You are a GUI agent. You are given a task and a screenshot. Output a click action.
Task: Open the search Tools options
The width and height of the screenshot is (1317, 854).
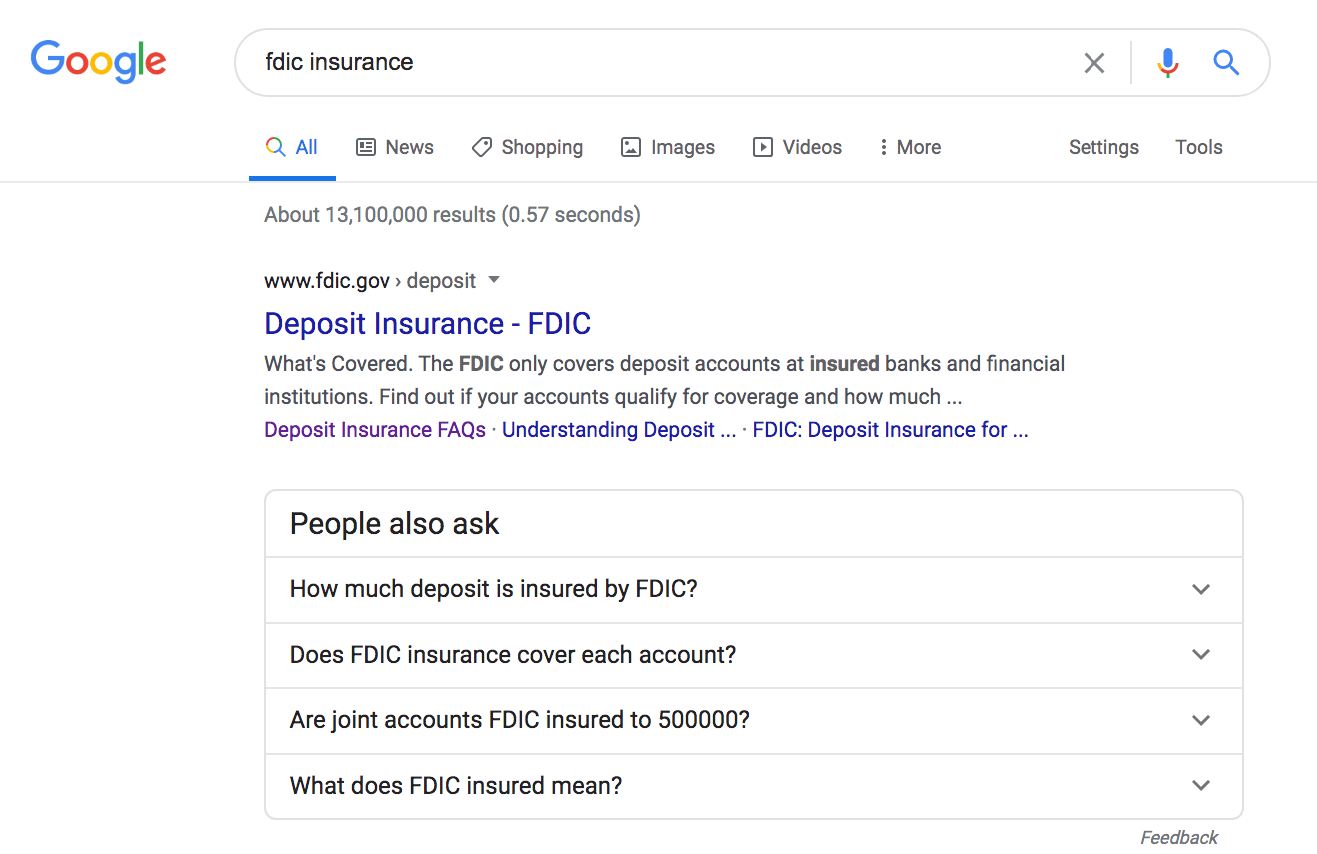1199,147
